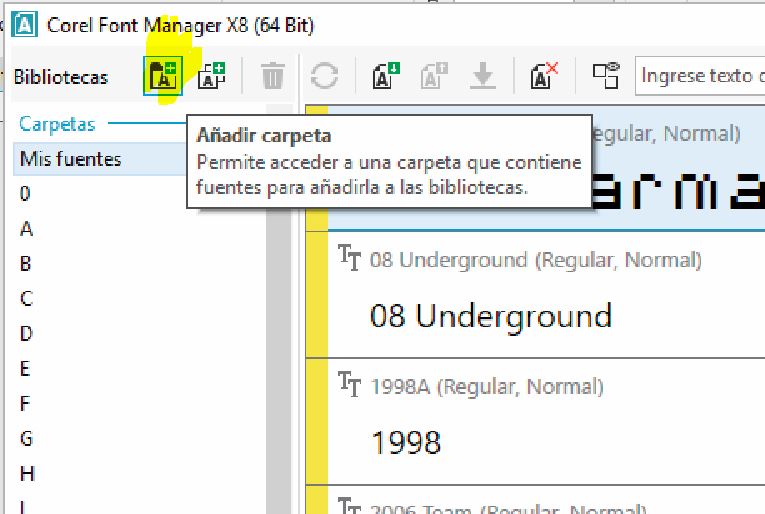
Task: Click the circular refresh arrows icon
Action: [324, 76]
